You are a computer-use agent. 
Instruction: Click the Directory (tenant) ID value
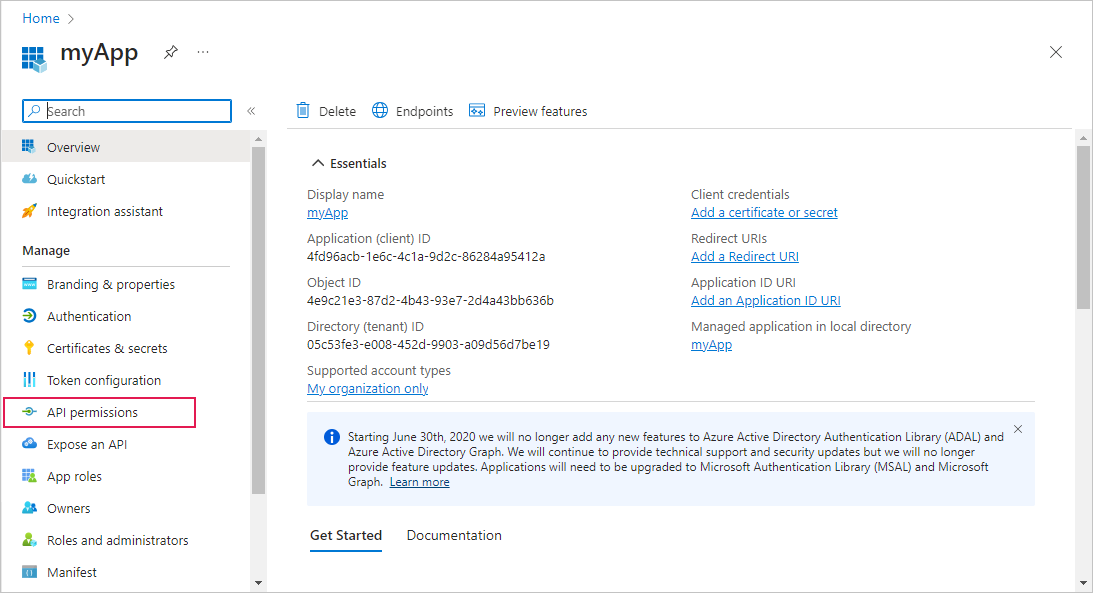pos(428,344)
